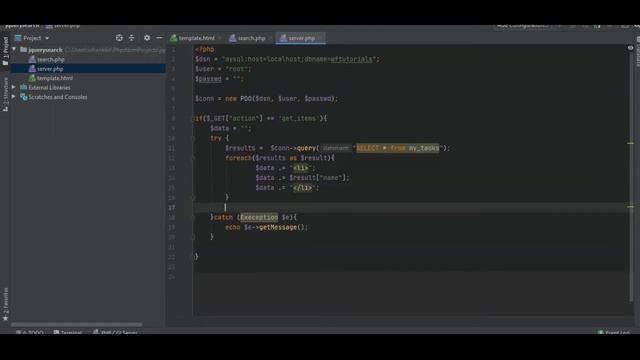Screen dimensions: 640x360
Task: Switch to the template.html editor tab
Action: coord(196,38)
